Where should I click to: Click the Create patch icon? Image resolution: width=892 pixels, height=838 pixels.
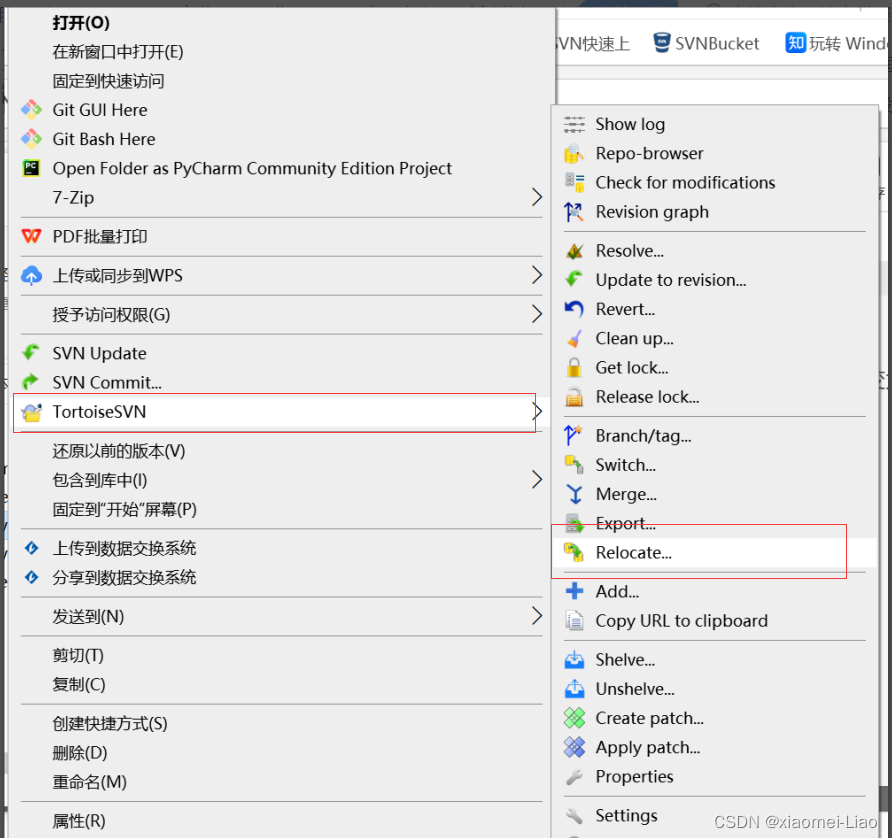pyautogui.click(x=574, y=718)
